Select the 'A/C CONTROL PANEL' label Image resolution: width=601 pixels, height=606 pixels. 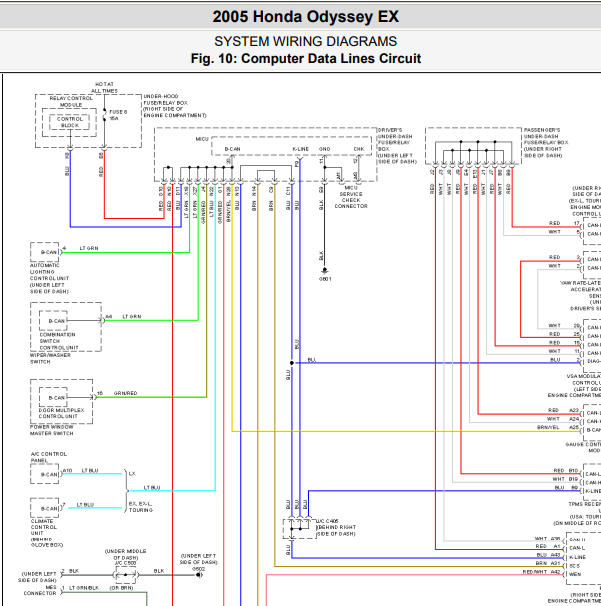48,457
